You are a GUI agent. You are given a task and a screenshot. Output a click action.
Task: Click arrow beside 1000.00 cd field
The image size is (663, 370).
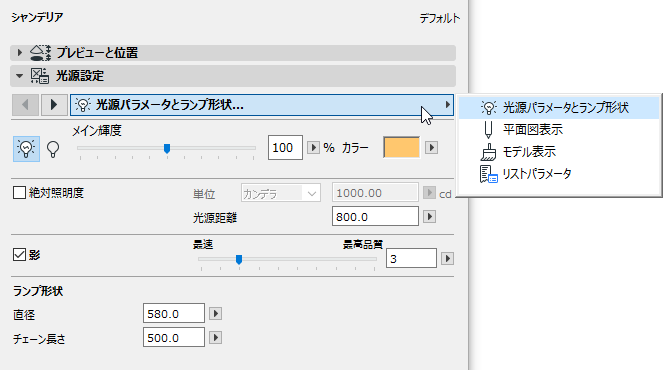pos(429,193)
